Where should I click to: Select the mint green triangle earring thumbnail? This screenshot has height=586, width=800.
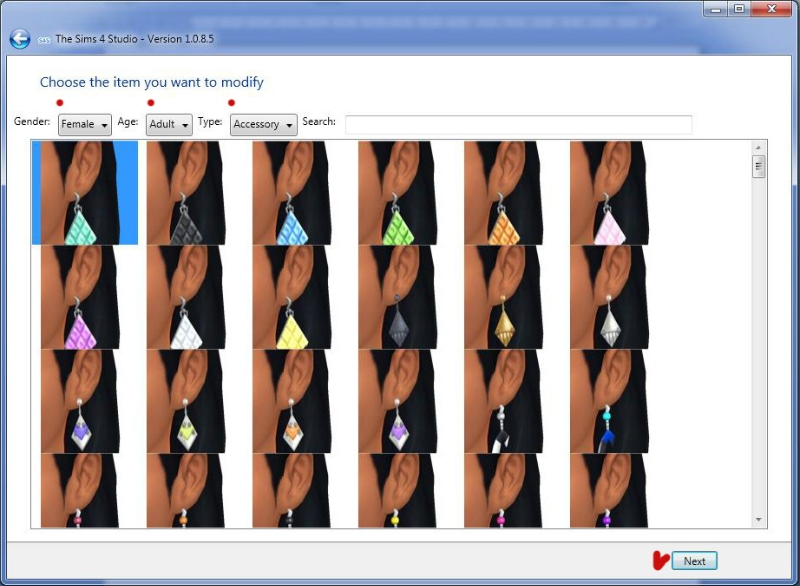[85, 193]
